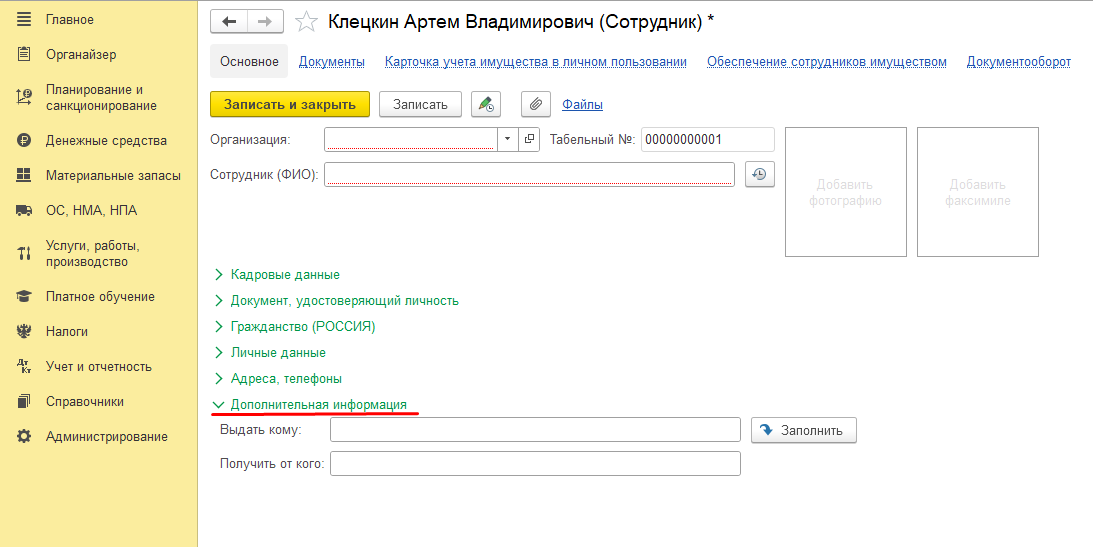
Task: Click the Органайзер clipboard icon
Action: (24, 54)
